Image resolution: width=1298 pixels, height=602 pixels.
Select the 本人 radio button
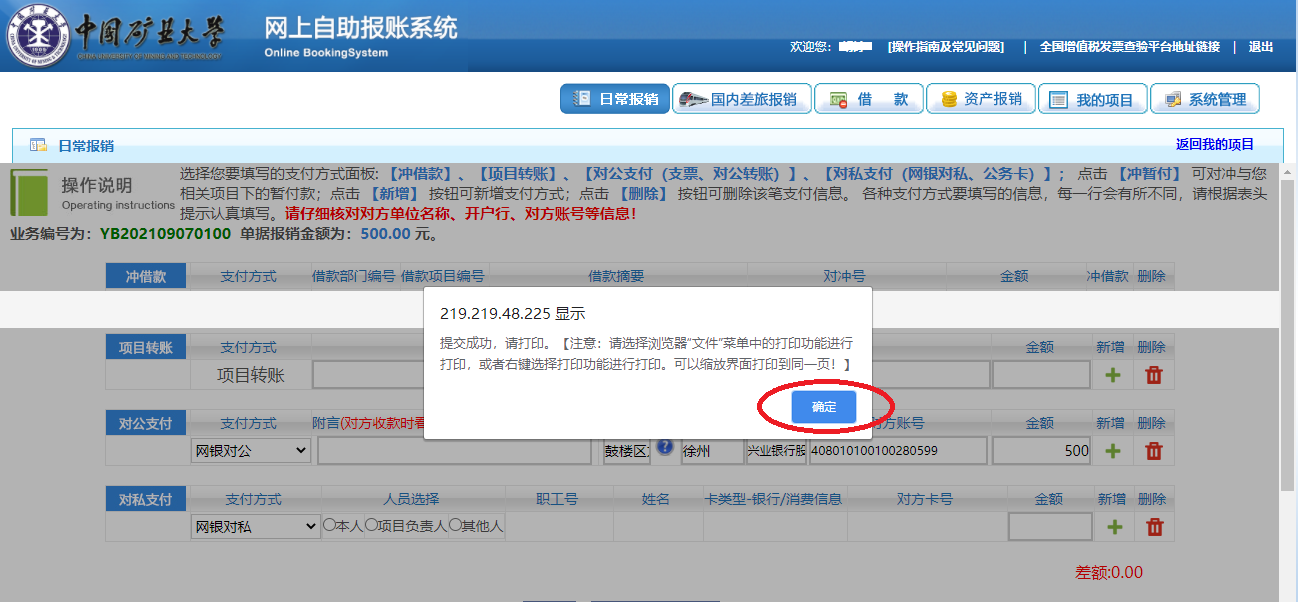point(330,525)
